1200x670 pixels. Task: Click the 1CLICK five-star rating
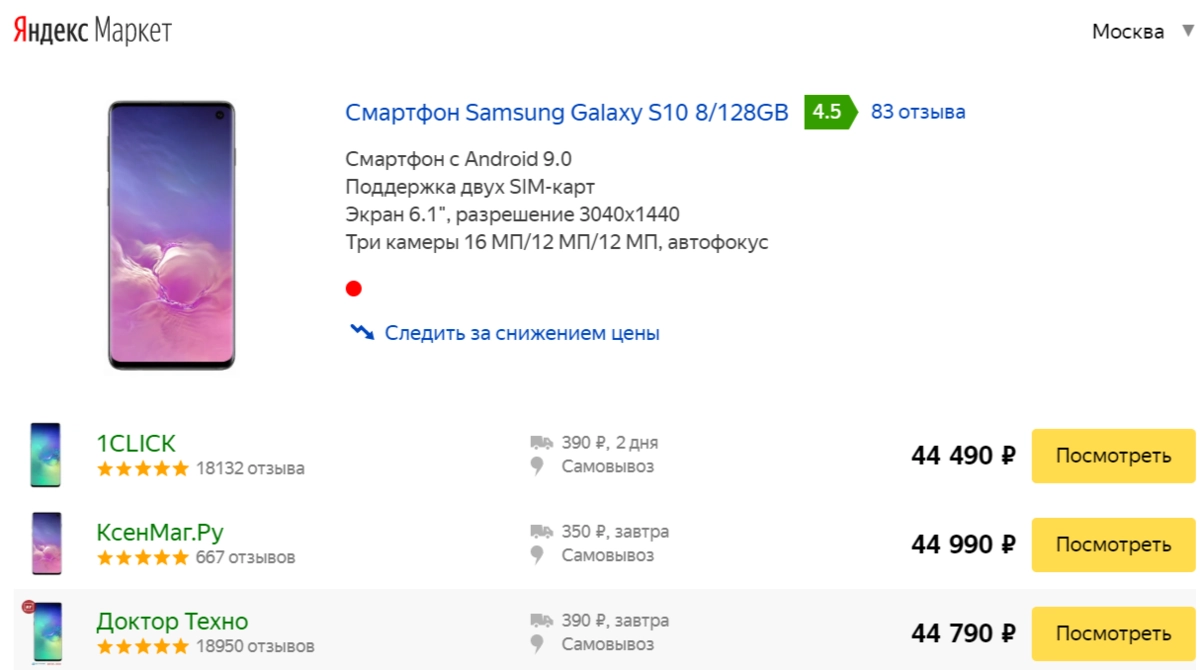142,468
